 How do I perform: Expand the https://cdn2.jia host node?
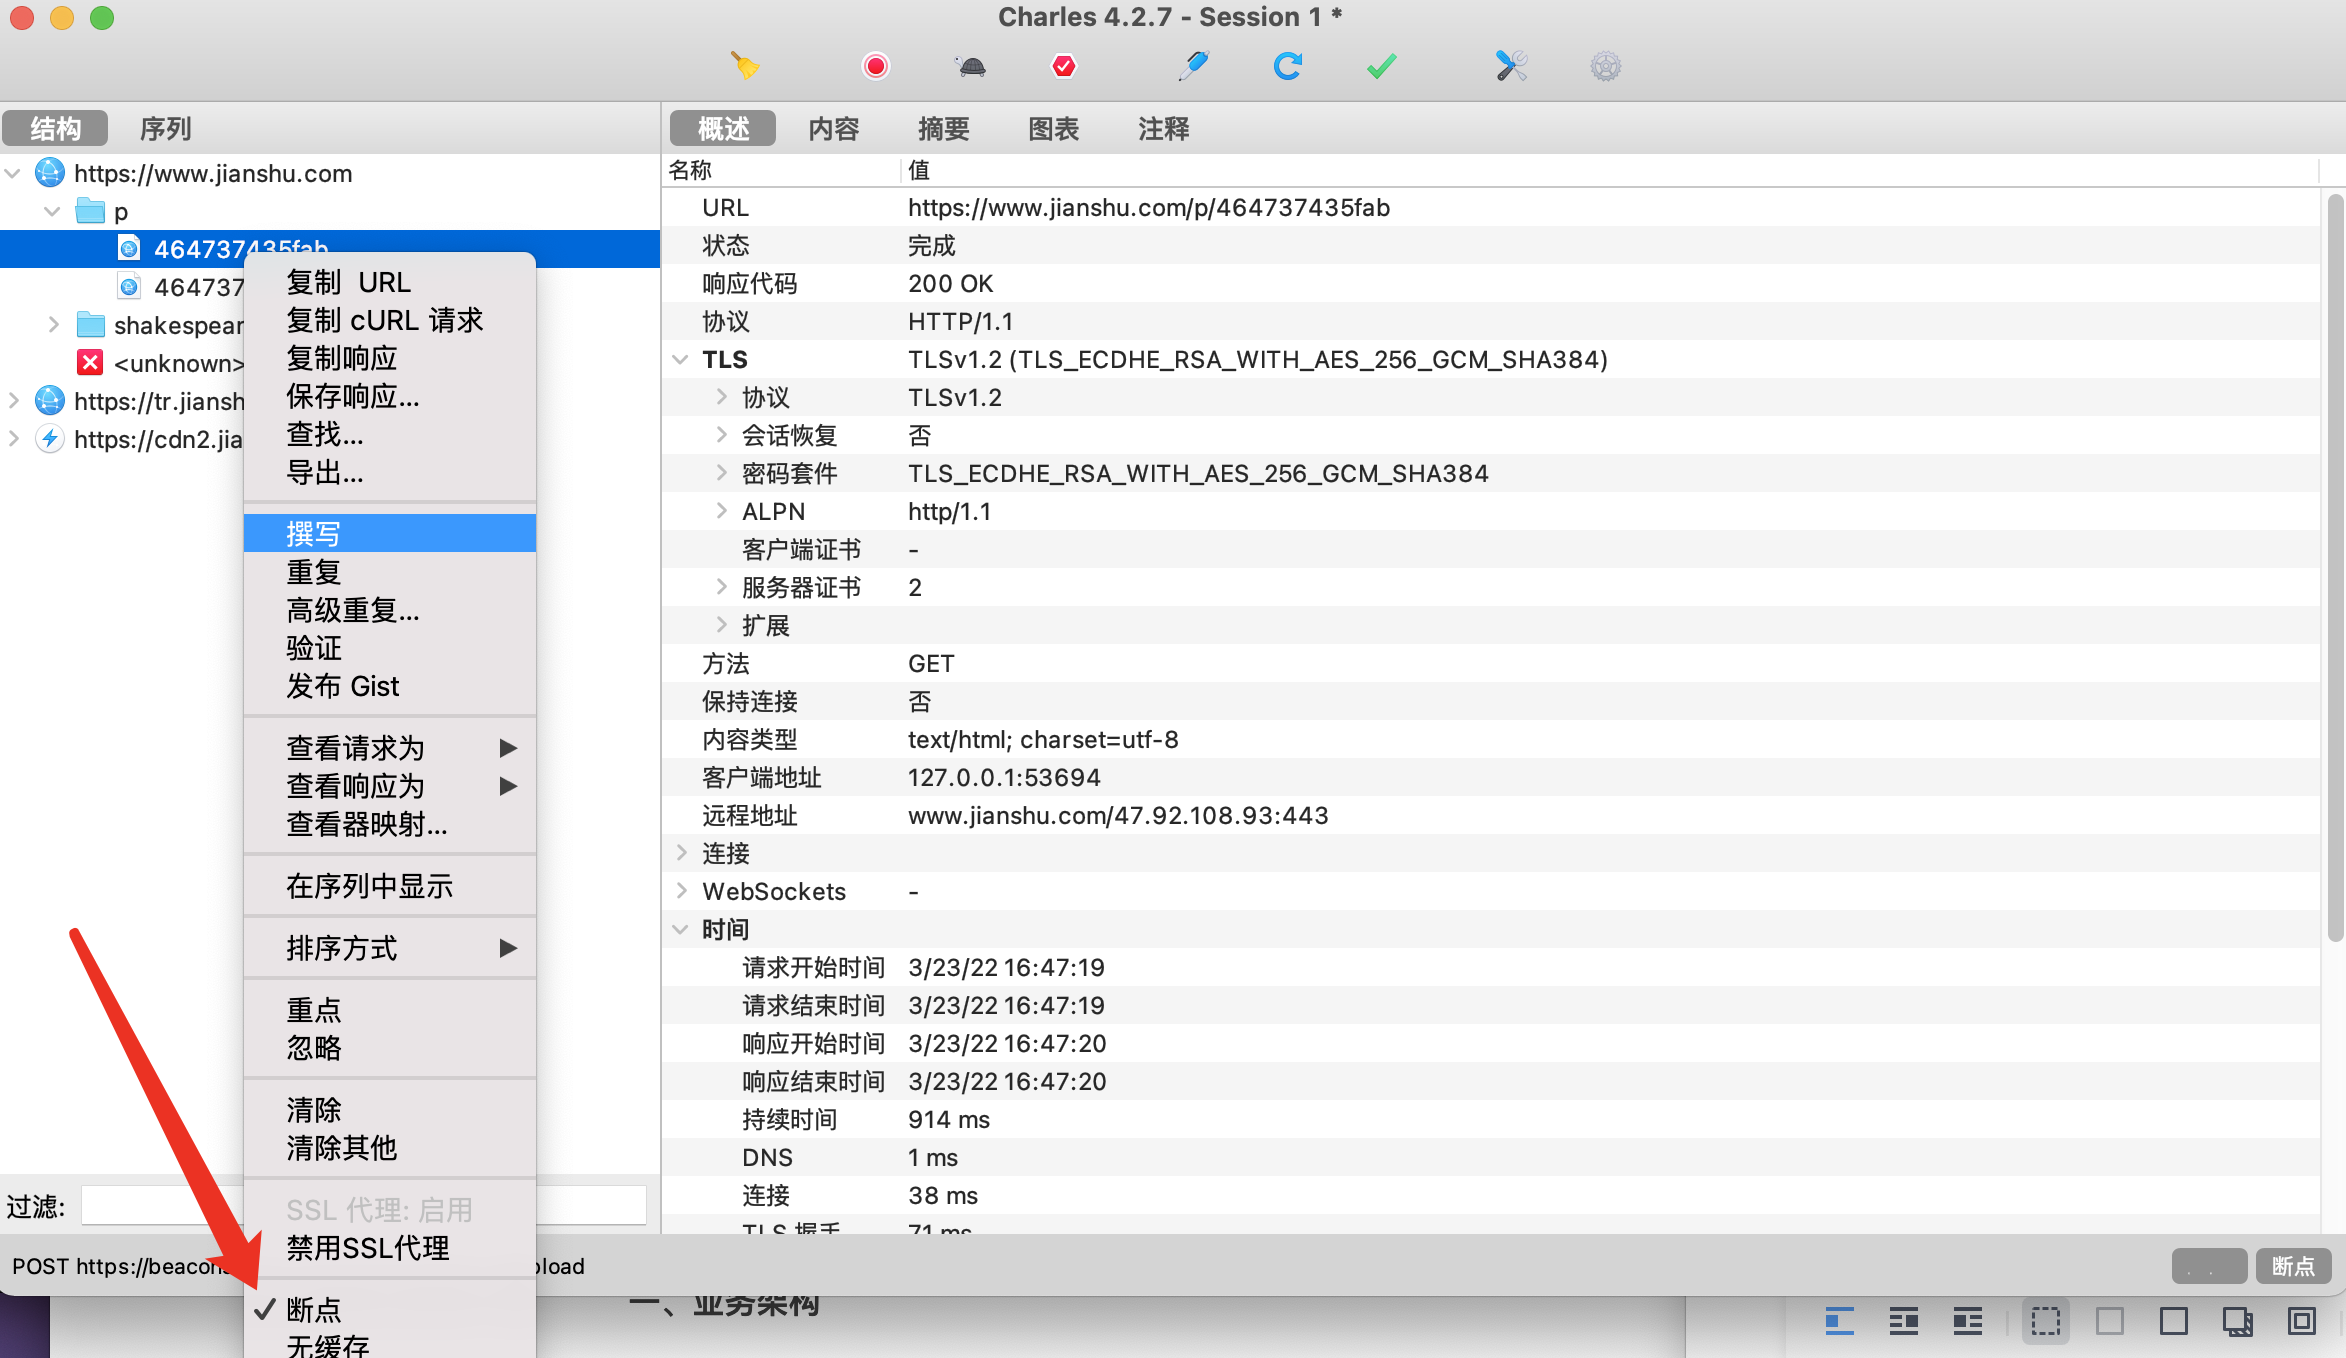[13, 439]
